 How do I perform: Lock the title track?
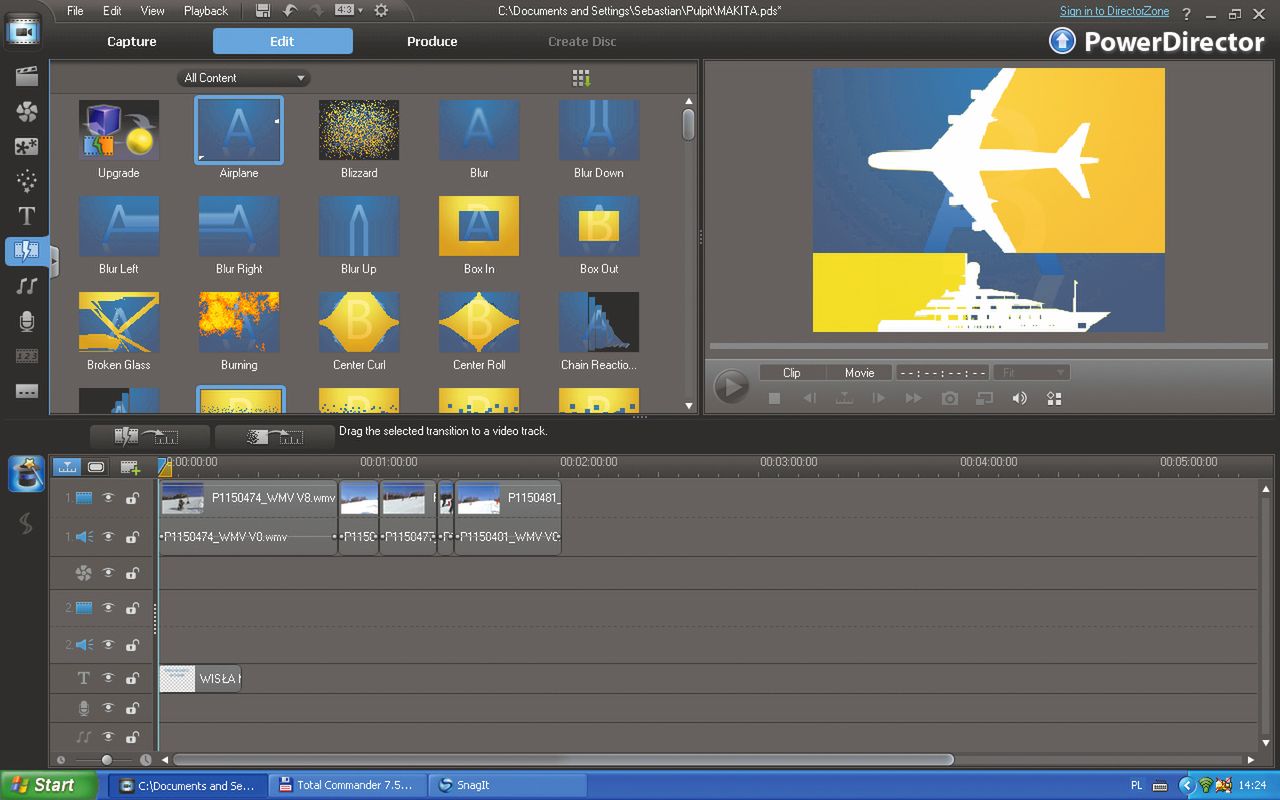coord(131,678)
